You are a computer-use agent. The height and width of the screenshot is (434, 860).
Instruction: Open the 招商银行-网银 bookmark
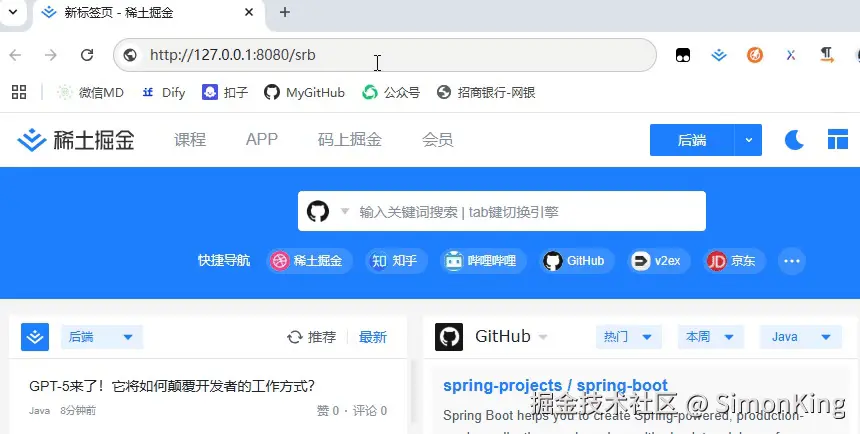click(x=486, y=92)
